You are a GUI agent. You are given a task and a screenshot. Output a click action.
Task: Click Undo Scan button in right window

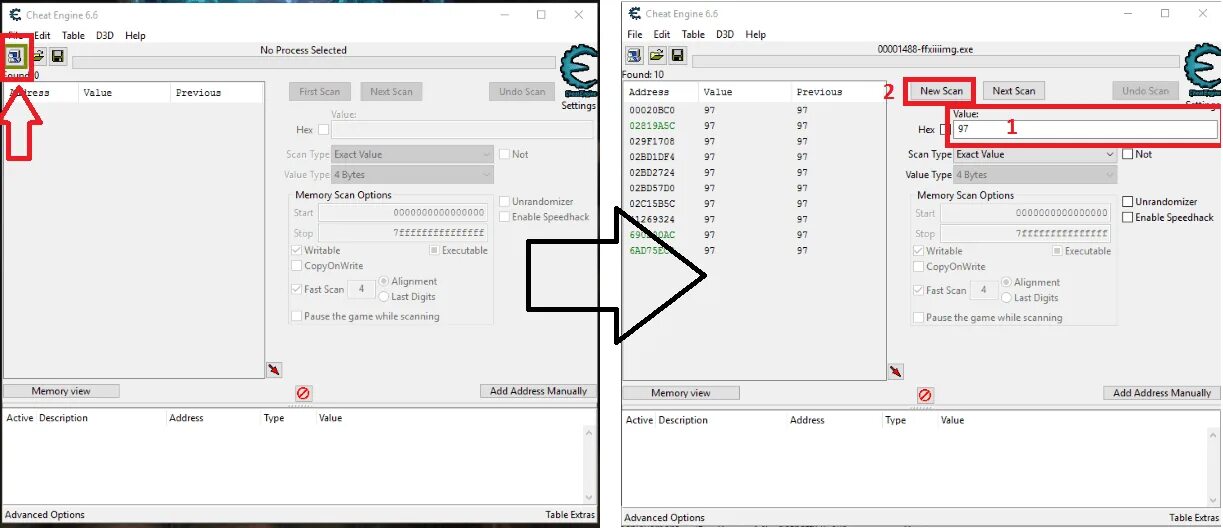pos(1145,91)
